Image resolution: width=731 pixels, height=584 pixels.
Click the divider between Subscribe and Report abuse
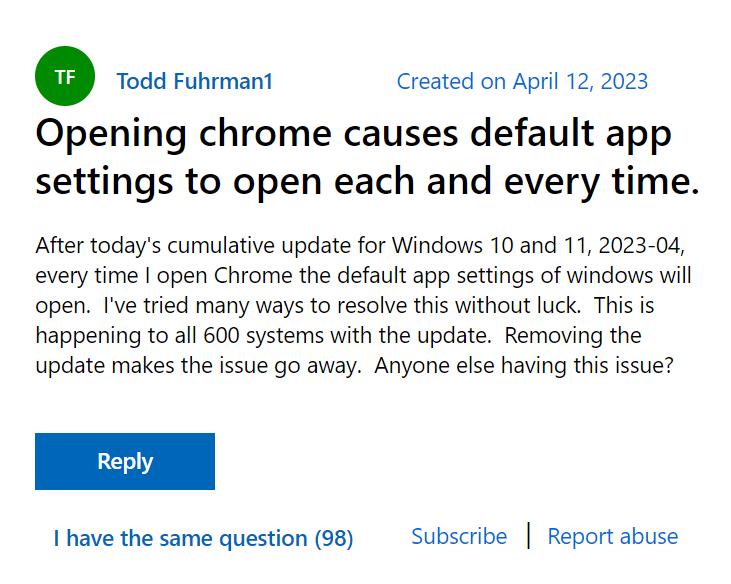(x=528, y=535)
